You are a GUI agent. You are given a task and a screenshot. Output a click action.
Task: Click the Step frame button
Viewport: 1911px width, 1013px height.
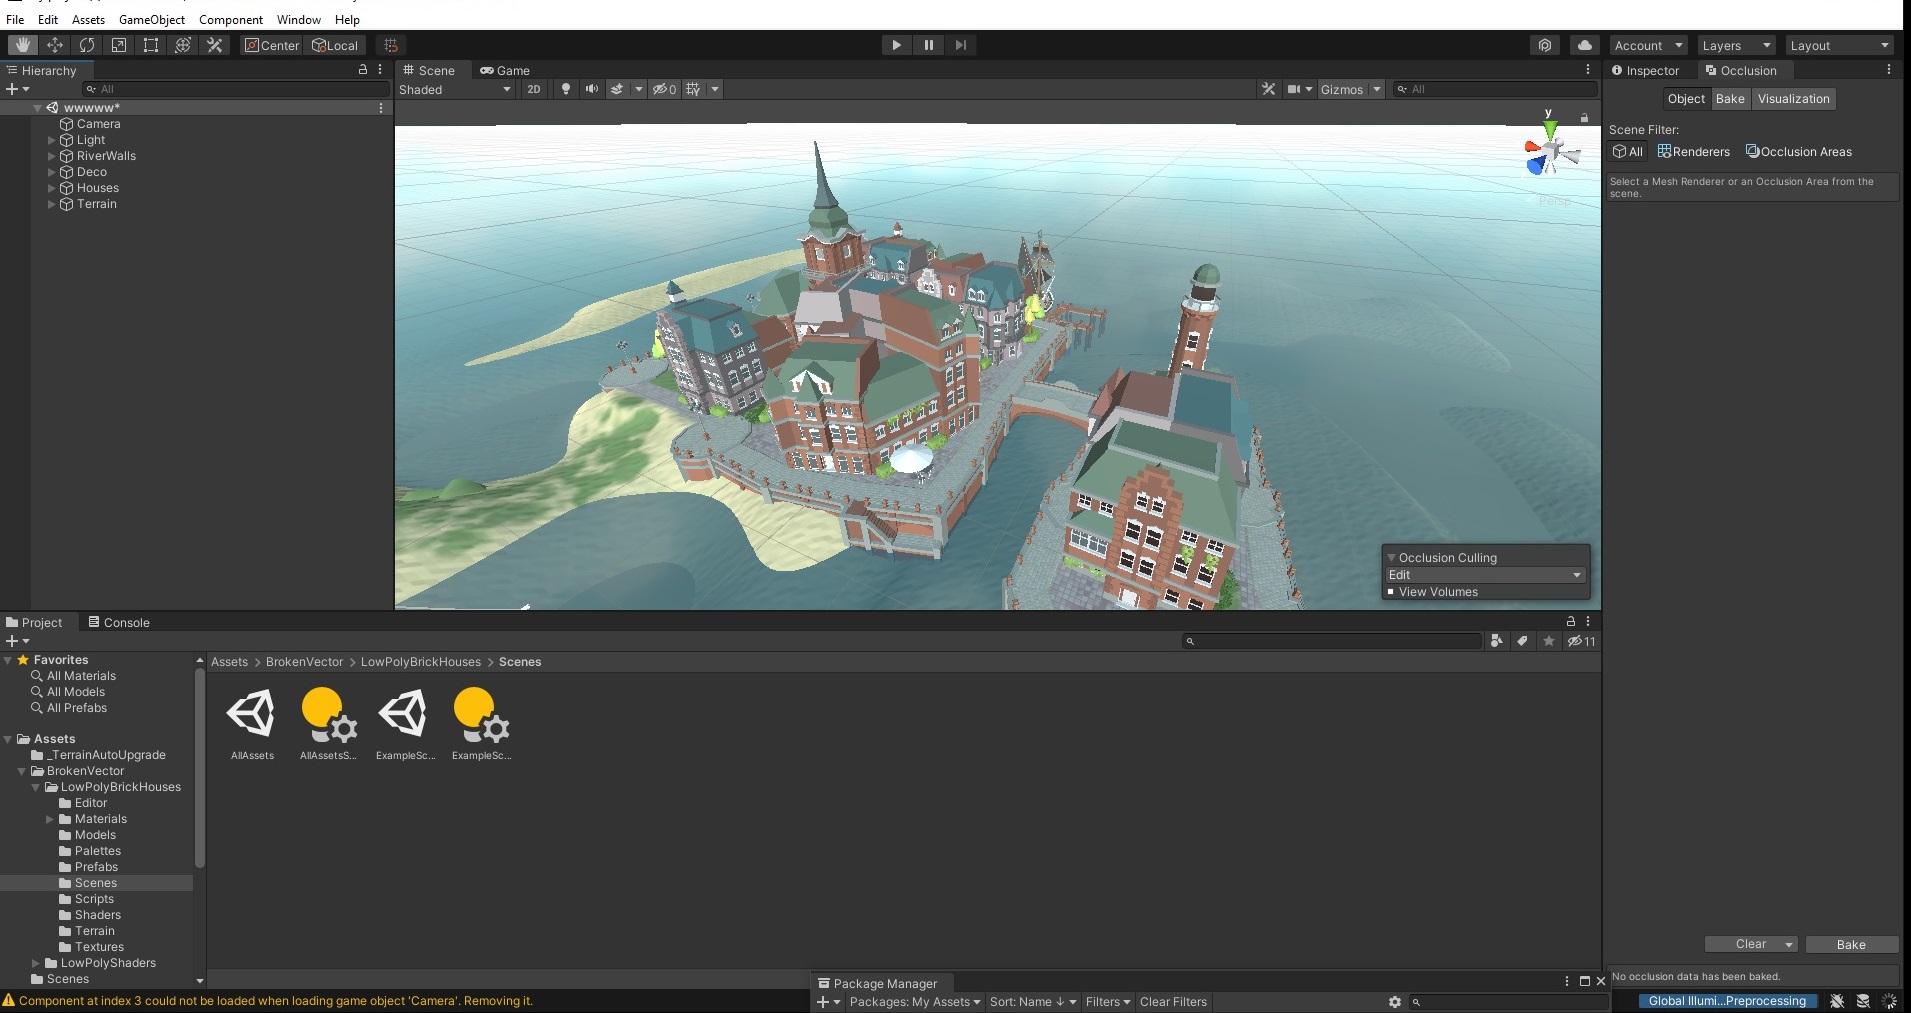click(961, 45)
